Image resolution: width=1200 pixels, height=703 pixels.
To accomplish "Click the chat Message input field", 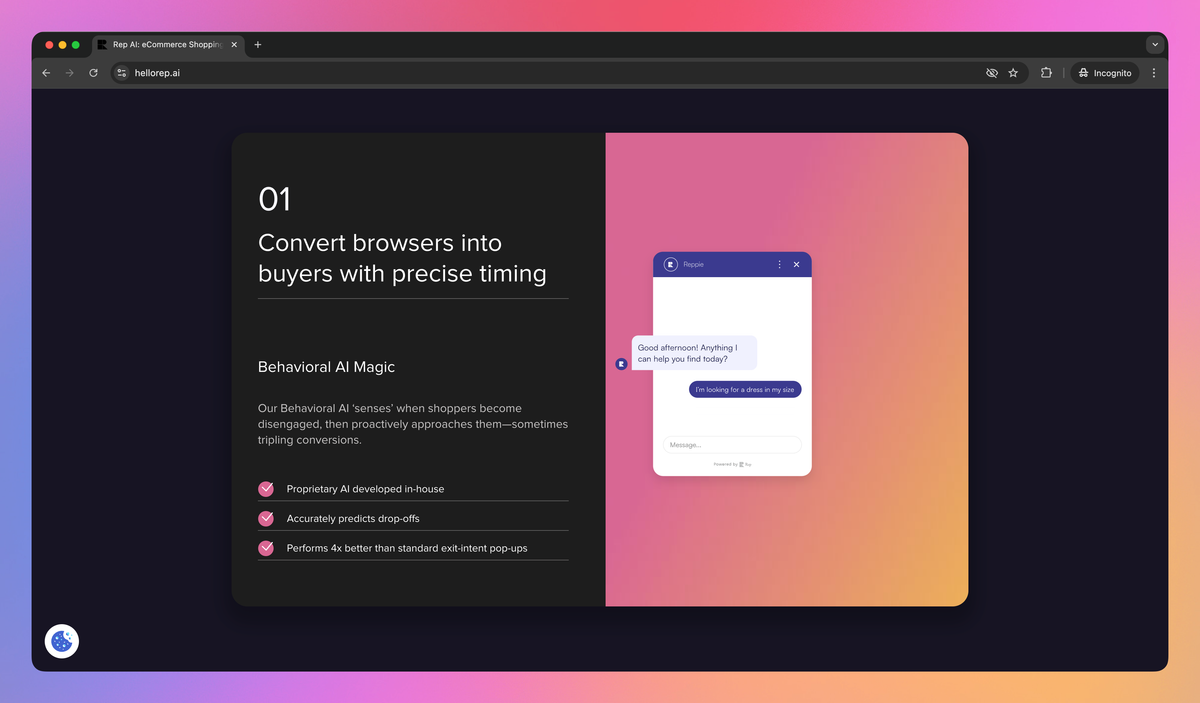I will [x=732, y=445].
